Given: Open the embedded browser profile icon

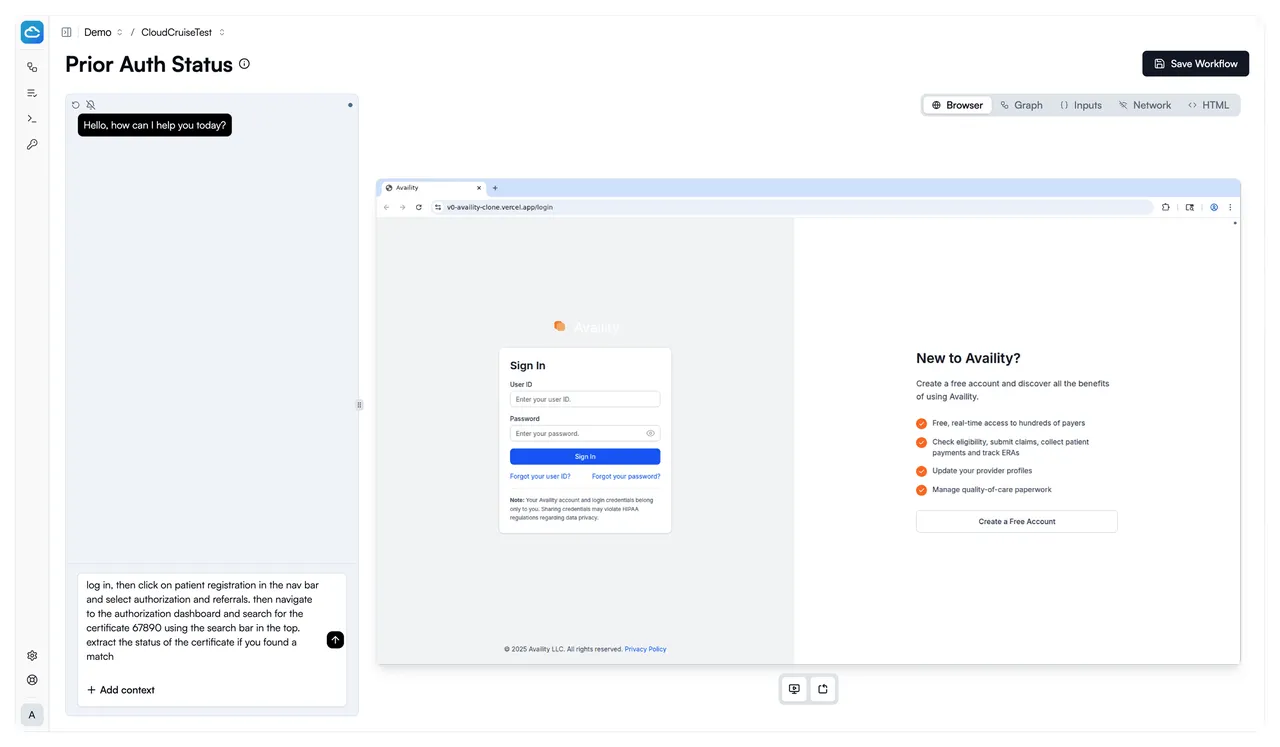Looking at the screenshot, I should (x=1214, y=207).
